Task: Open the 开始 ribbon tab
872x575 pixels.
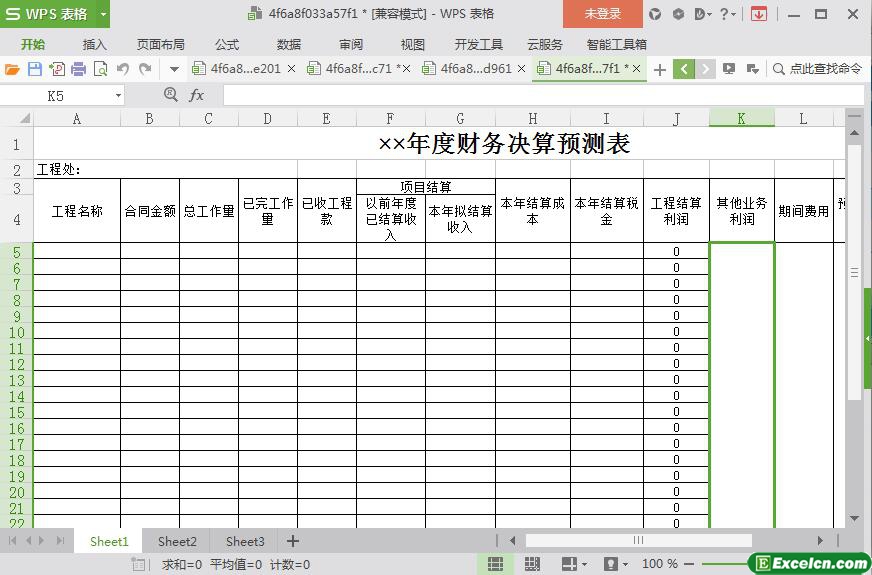Action: [x=33, y=44]
